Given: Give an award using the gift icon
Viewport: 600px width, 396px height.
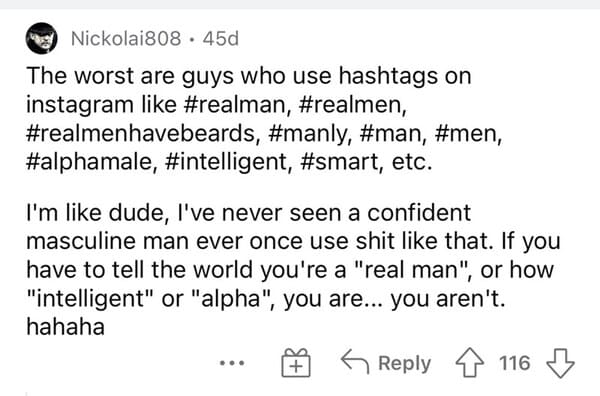Looking at the screenshot, I should (296, 363).
